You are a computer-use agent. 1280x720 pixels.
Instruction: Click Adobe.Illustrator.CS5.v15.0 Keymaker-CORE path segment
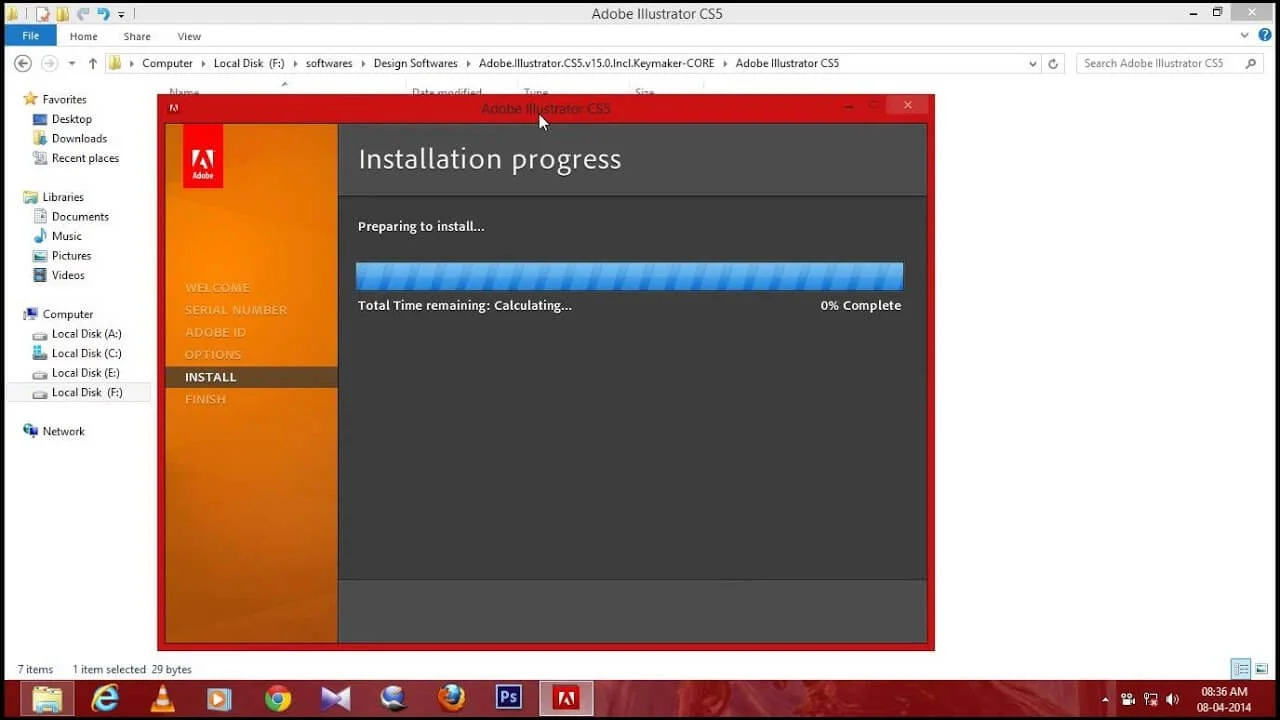click(596, 63)
